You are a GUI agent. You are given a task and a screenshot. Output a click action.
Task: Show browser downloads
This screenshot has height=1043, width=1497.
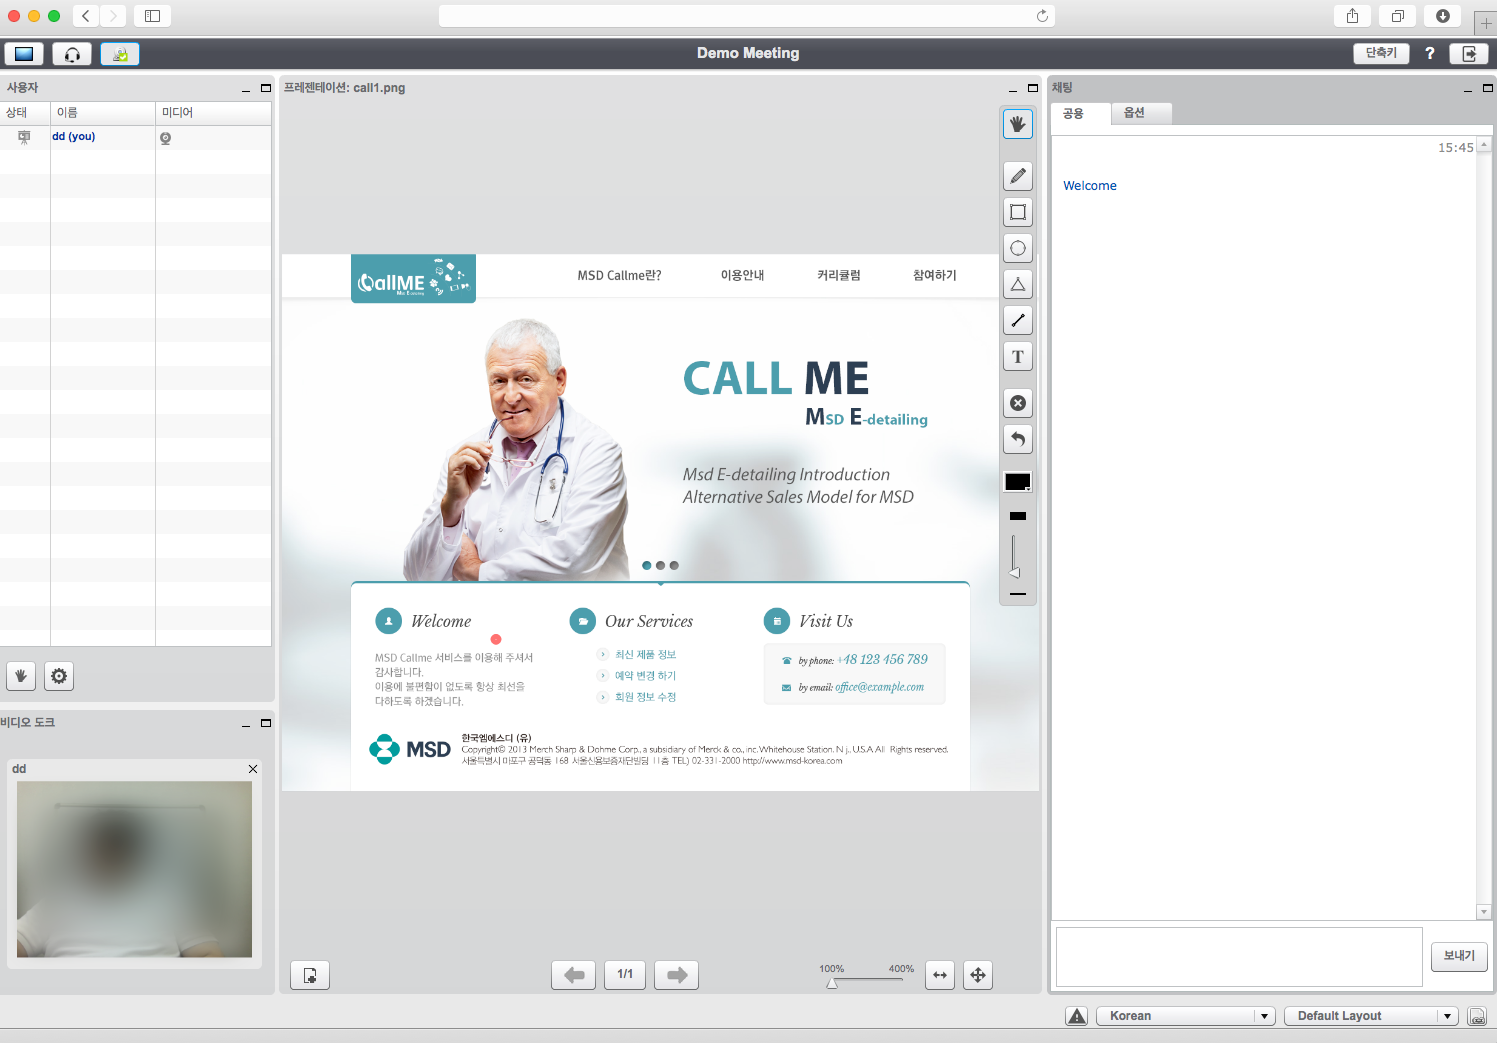click(1443, 16)
